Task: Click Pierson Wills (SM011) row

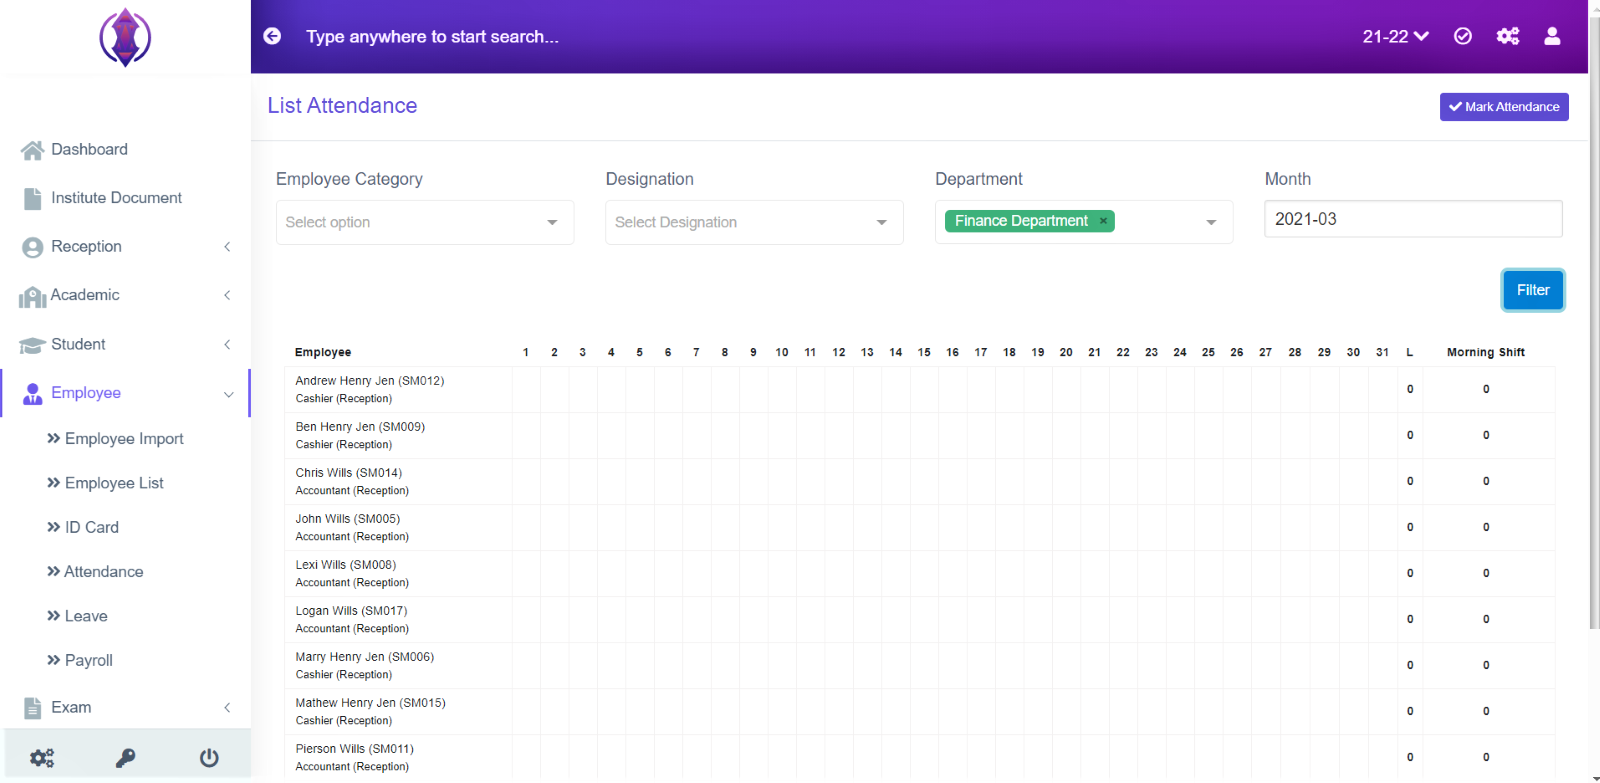Action: click(x=919, y=758)
